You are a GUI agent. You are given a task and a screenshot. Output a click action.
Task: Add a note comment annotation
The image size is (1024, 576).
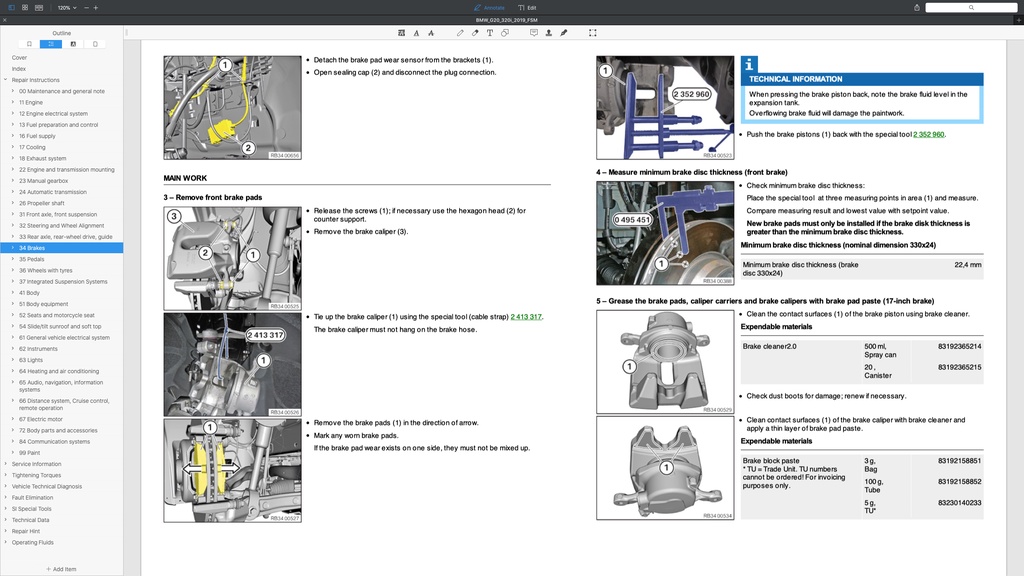point(534,32)
